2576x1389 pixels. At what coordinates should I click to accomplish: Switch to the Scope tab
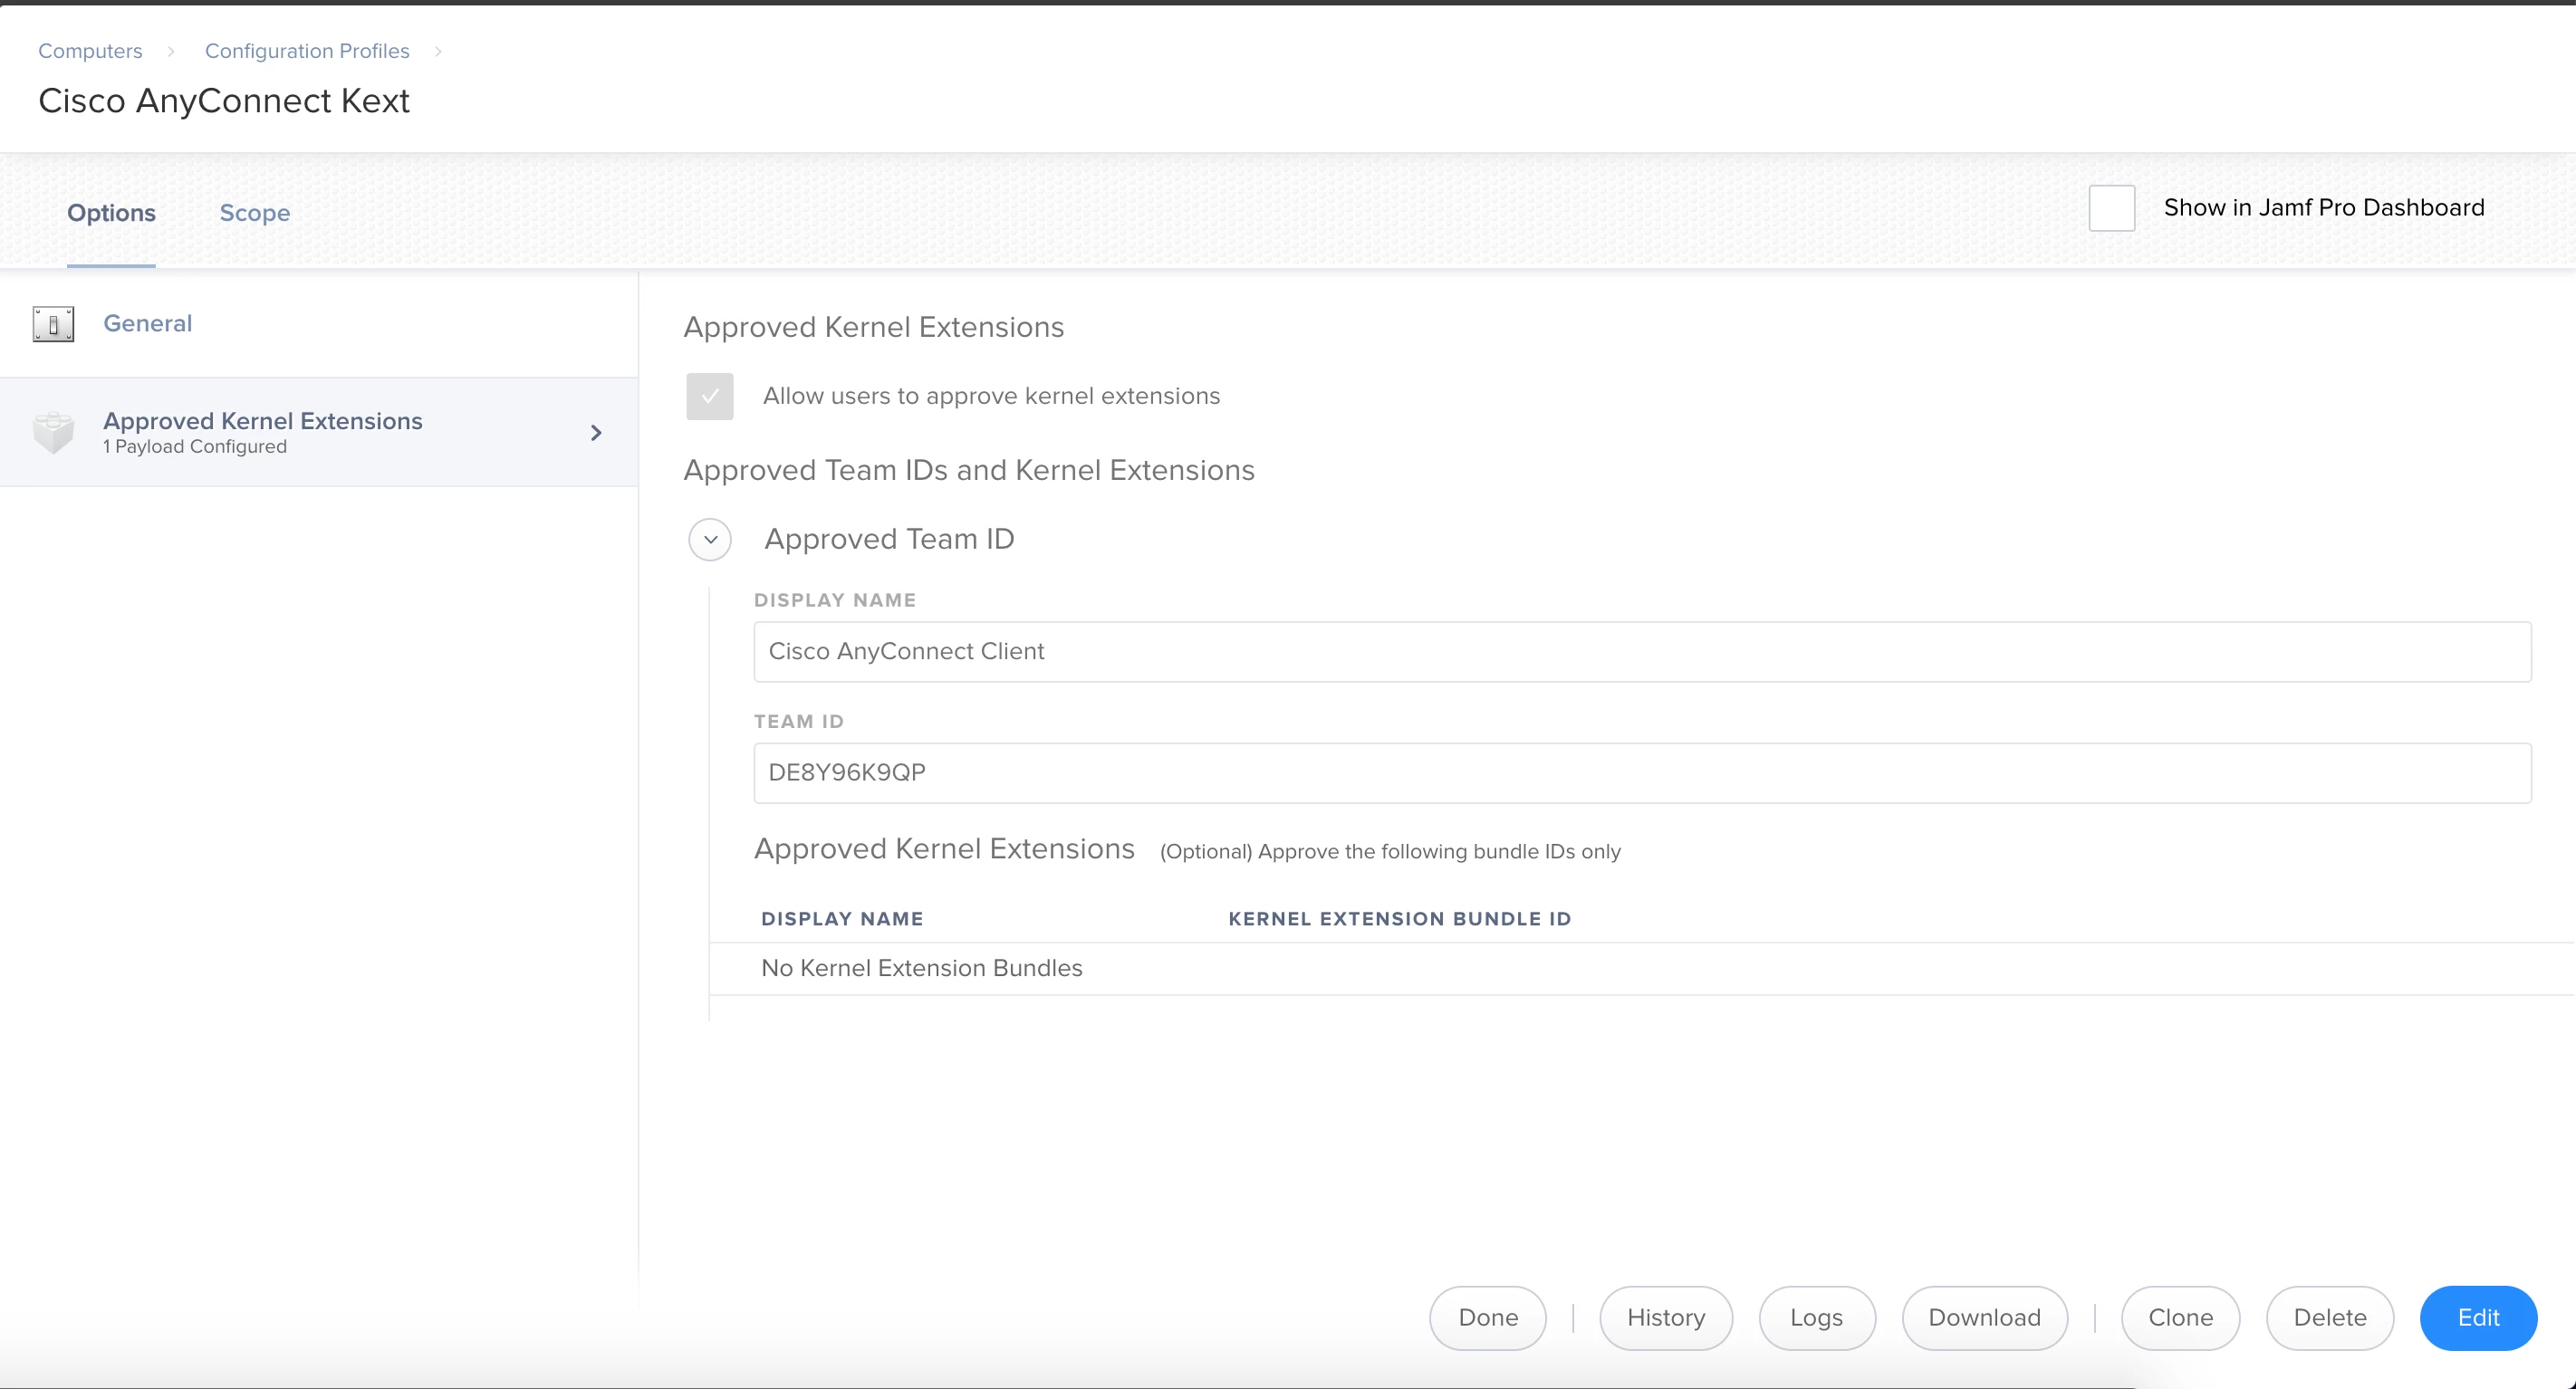point(254,213)
